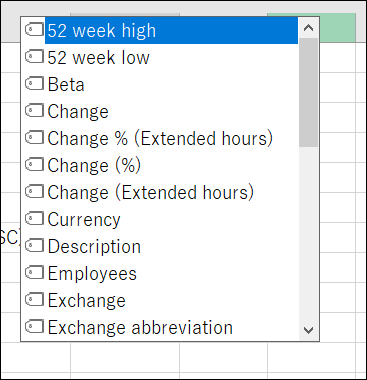Click the scroll up arrow

(x=308, y=28)
